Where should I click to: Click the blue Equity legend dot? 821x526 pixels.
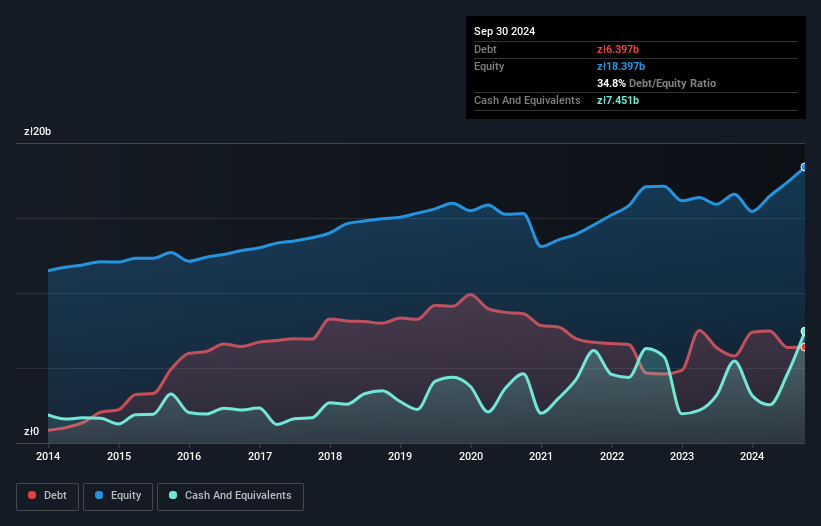coord(99,495)
